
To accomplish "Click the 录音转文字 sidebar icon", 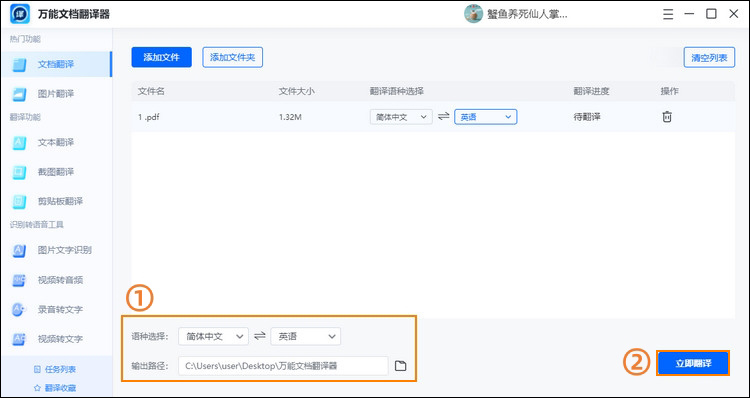I will 19,310.
